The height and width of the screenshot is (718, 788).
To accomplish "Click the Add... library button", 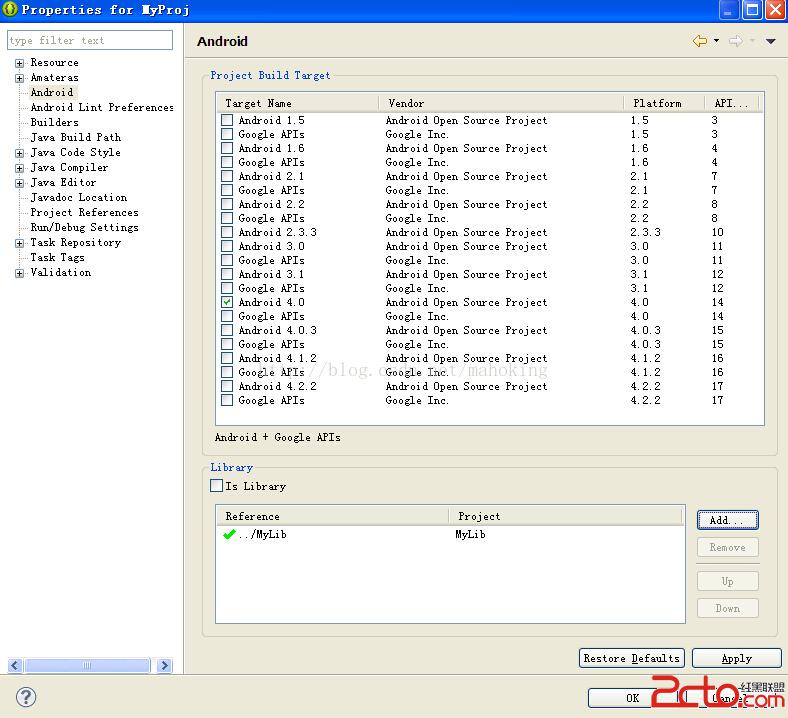I will pyautogui.click(x=727, y=520).
